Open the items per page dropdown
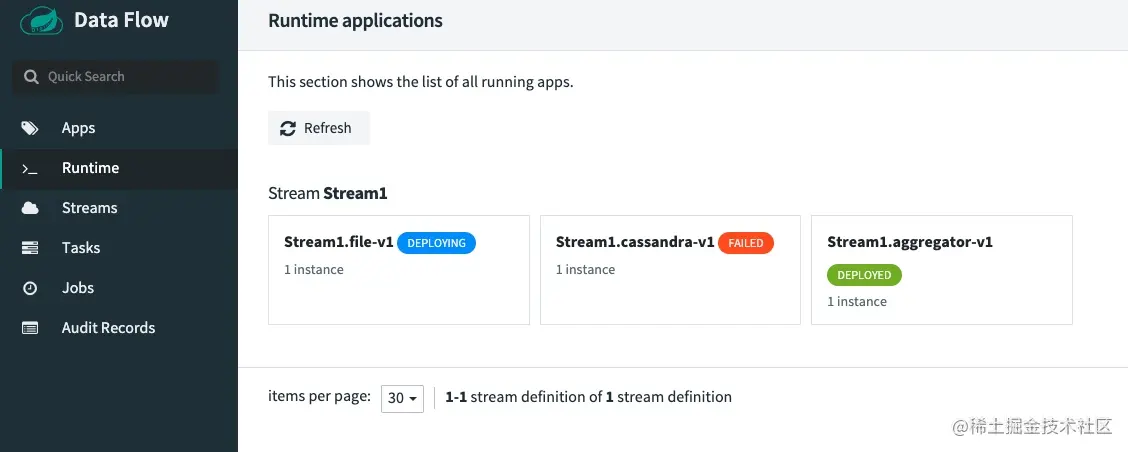Image resolution: width=1128 pixels, height=452 pixels. click(x=403, y=398)
